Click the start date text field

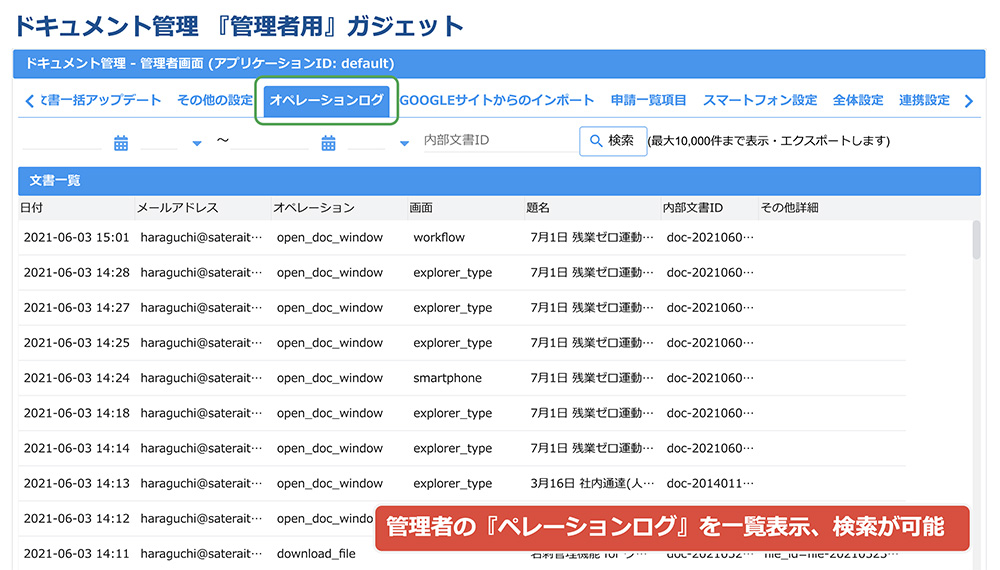click(62, 142)
